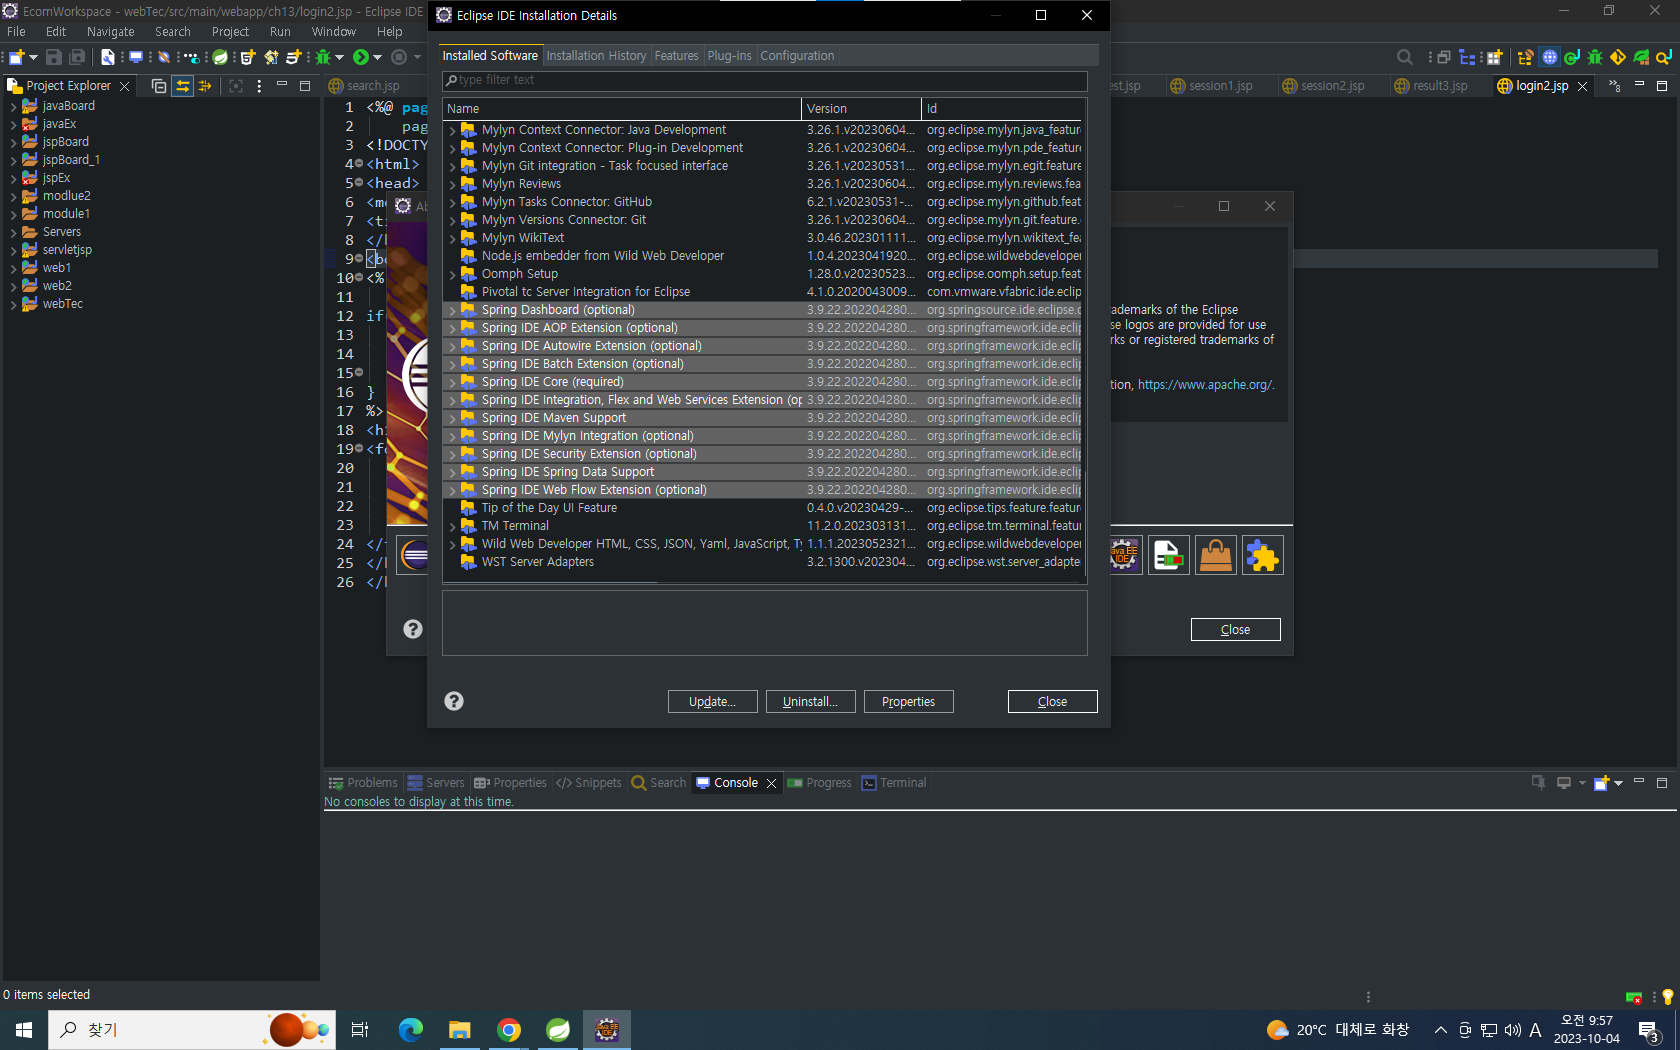Click the Open Console icon in Console view

click(x=1601, y=783)
